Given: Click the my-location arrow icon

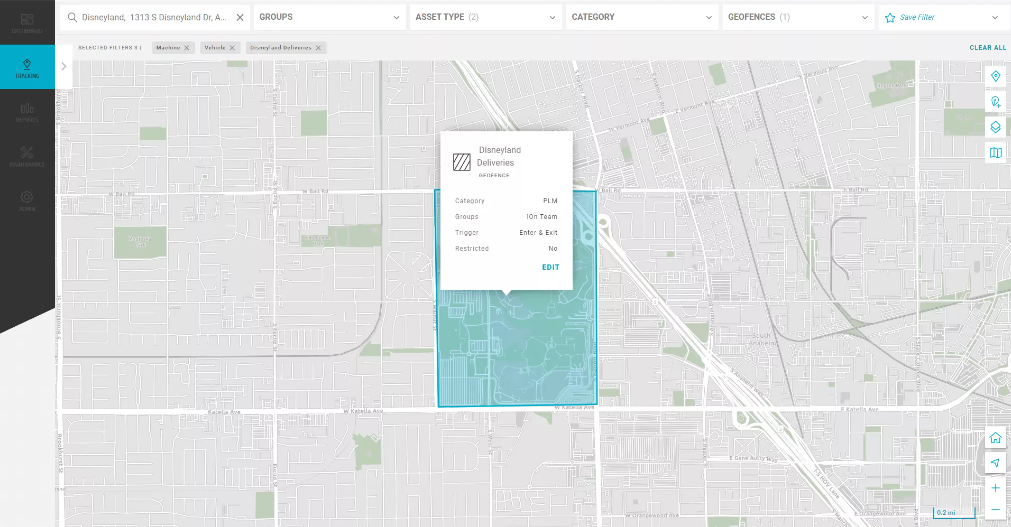Looking at the screenshot, I should (996, 462).
